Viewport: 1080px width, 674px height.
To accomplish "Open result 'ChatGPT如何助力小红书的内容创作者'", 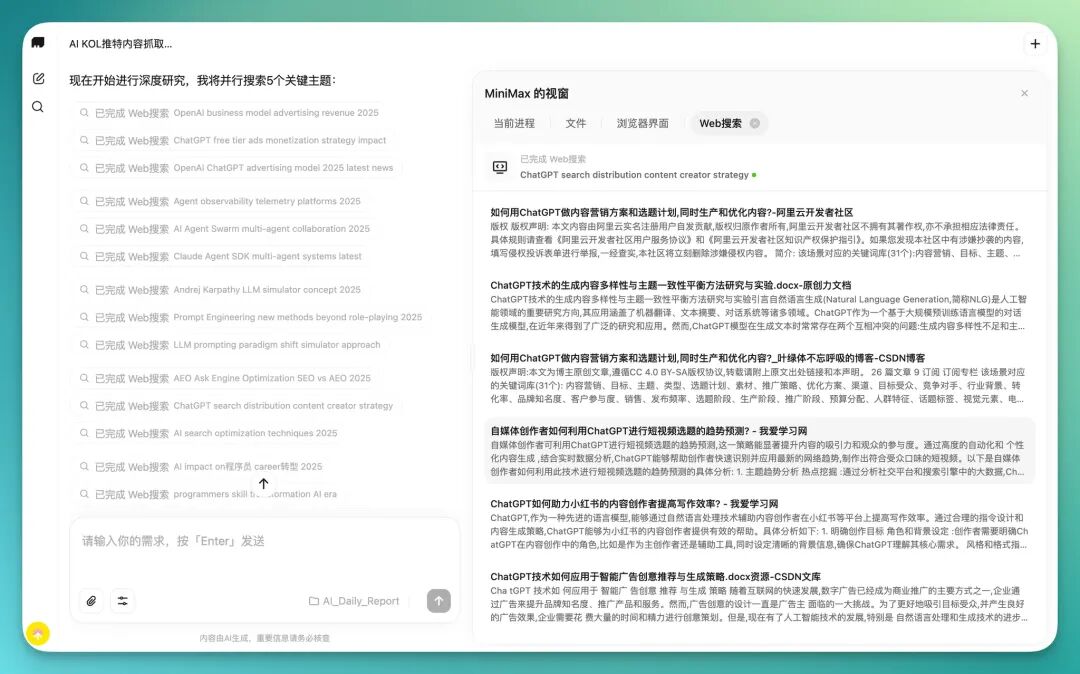I will click(634, 504).
